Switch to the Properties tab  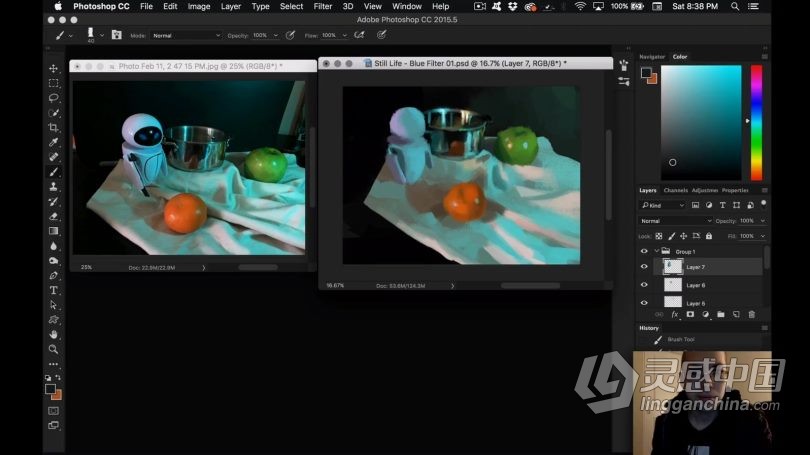click(735, 191)
